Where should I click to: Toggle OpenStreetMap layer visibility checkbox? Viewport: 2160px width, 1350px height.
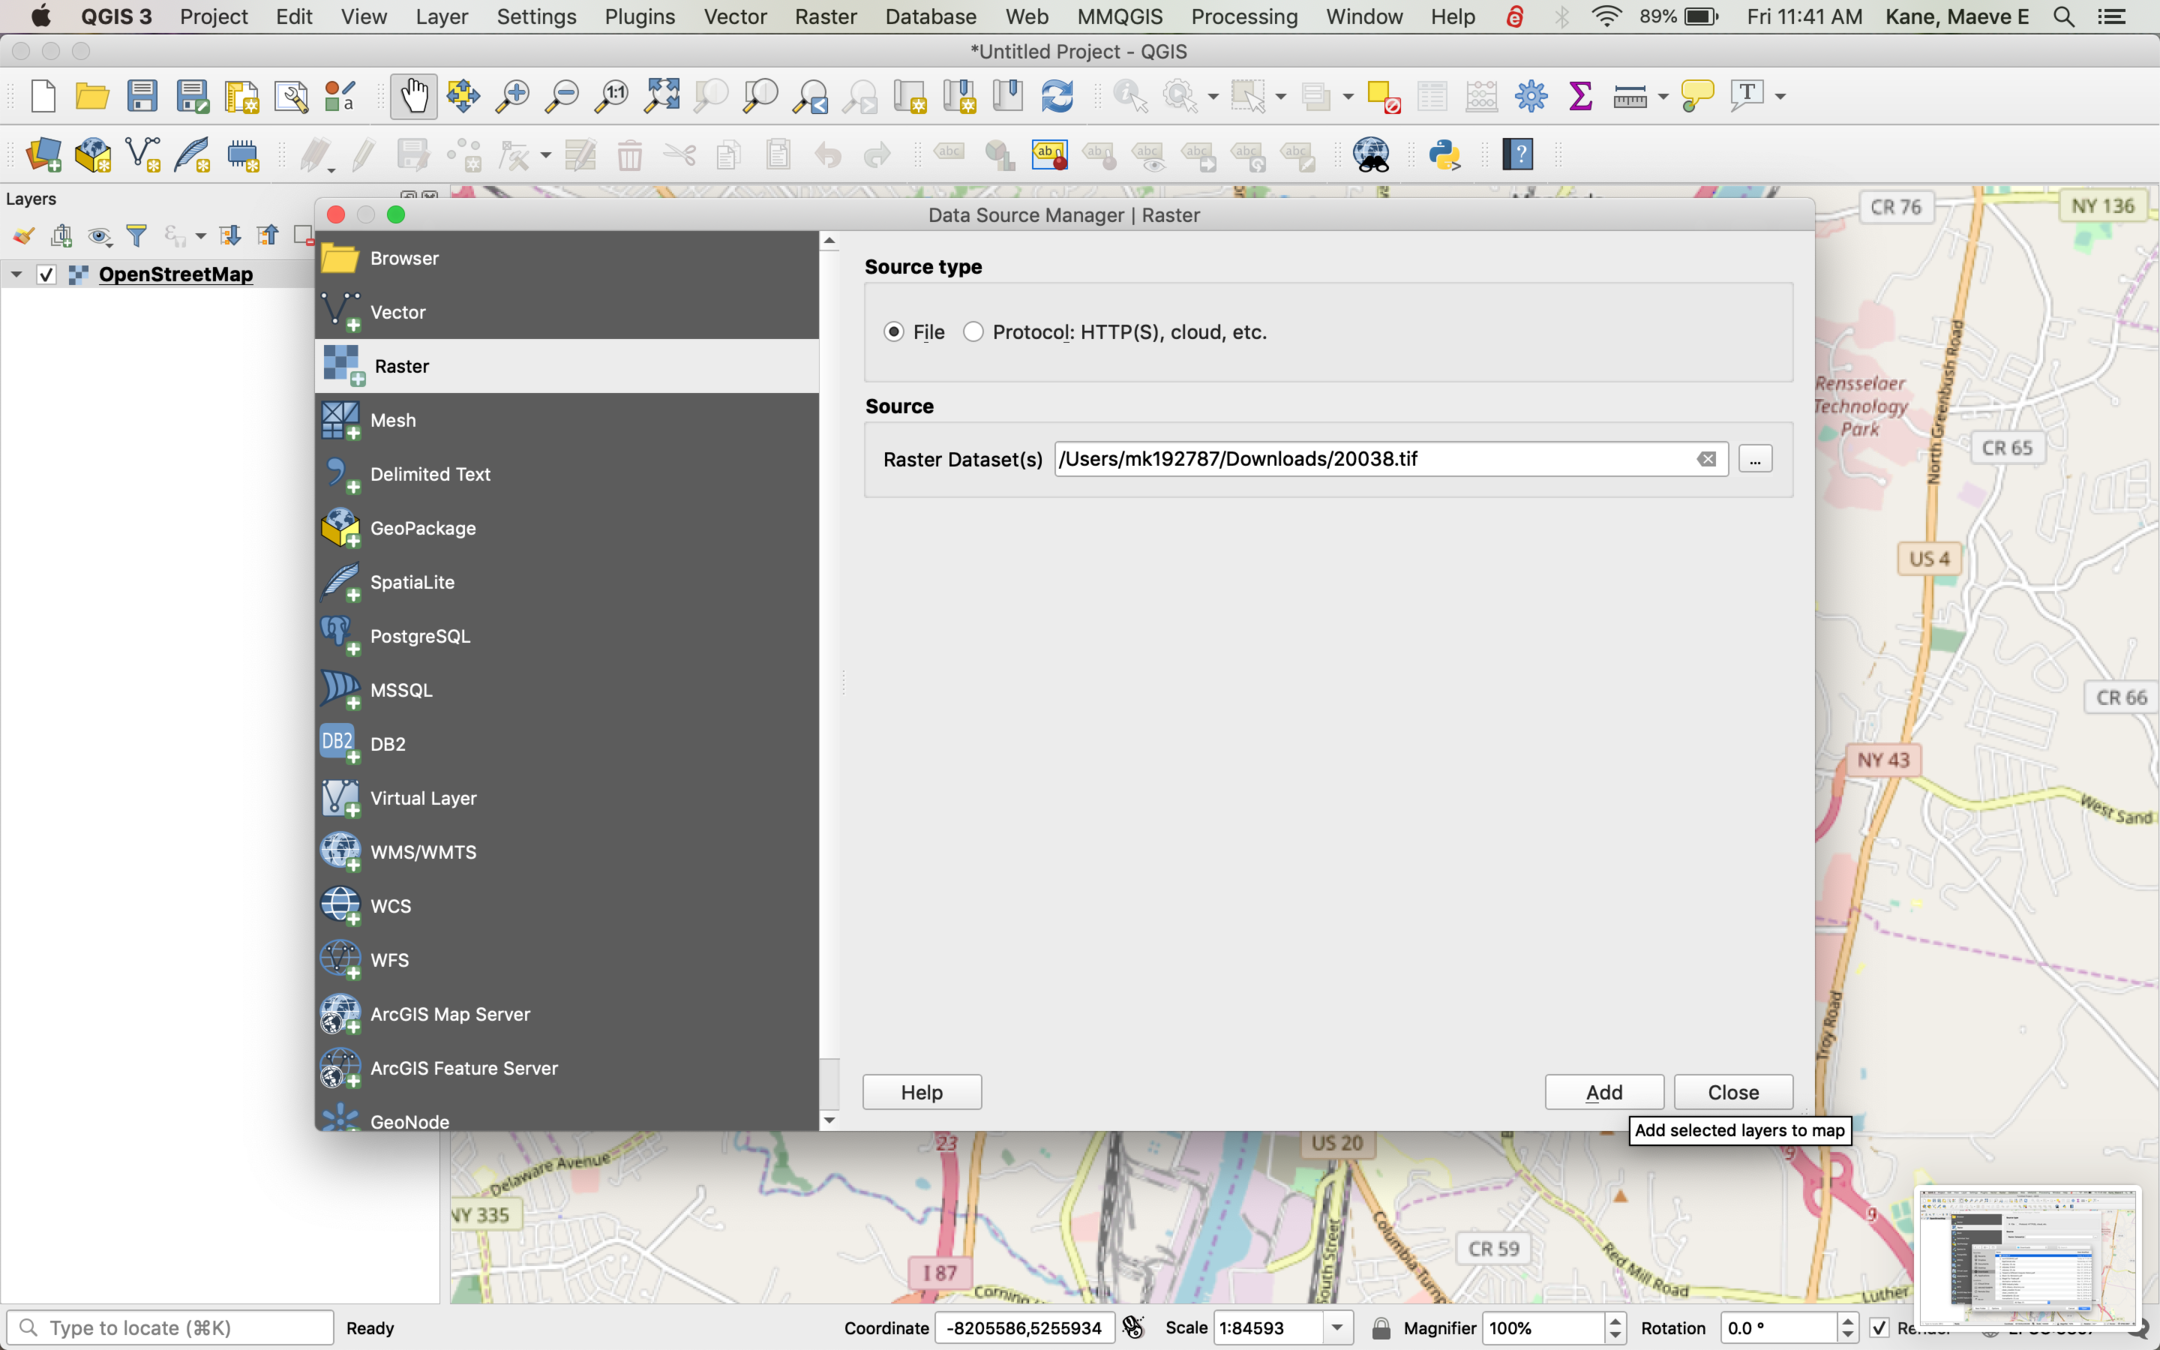pos(46,275)
